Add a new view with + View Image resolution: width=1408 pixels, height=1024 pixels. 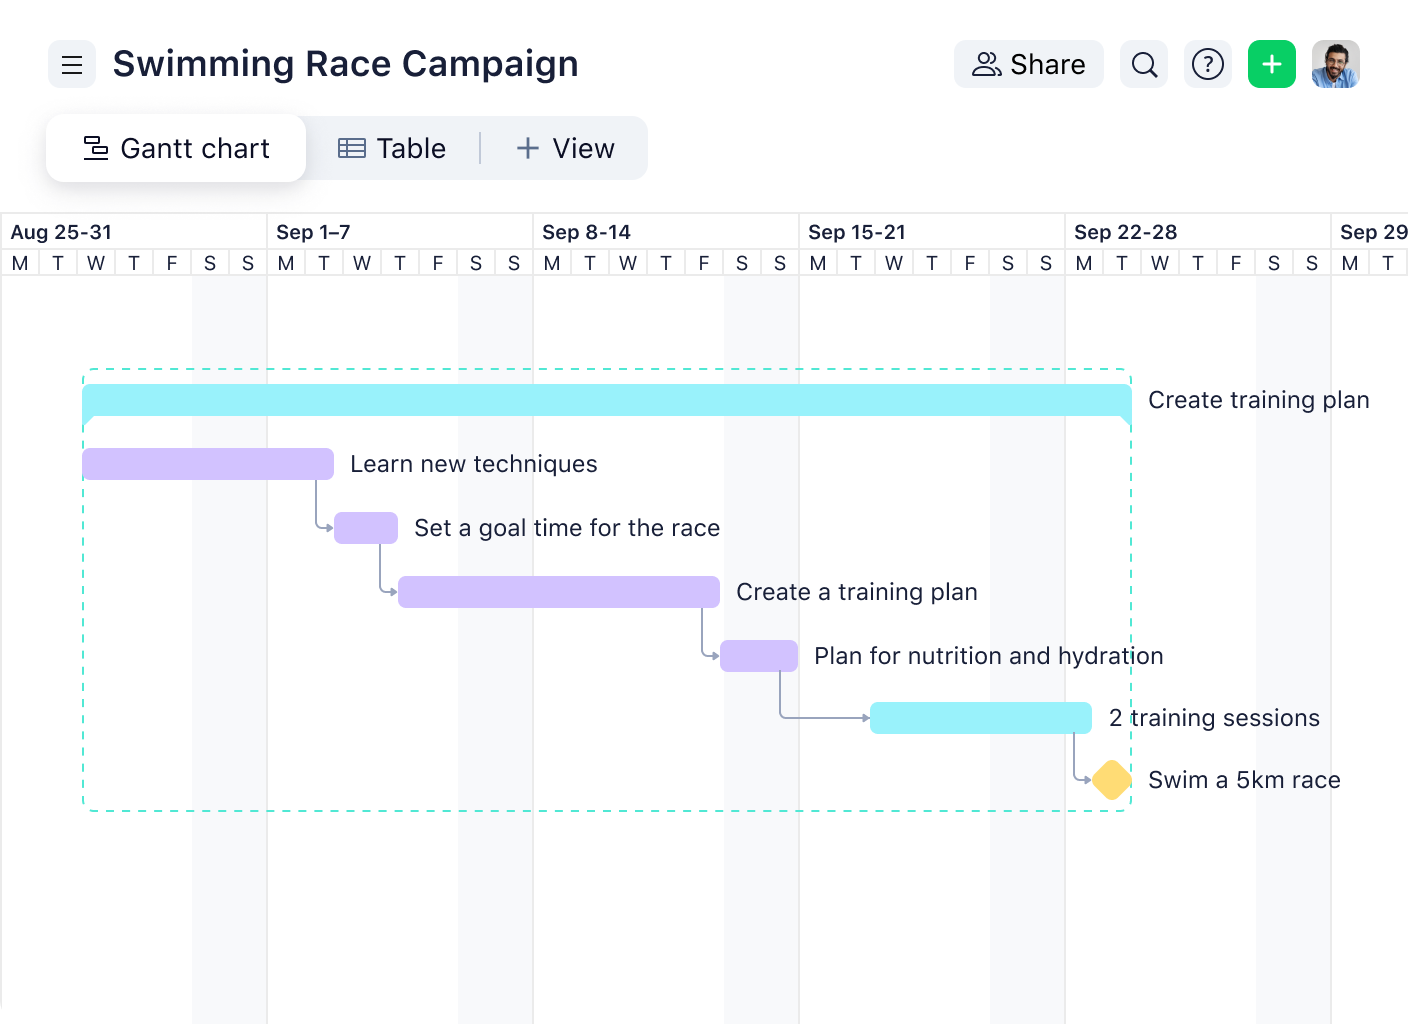pyautogui.click(x=565, y=147)
